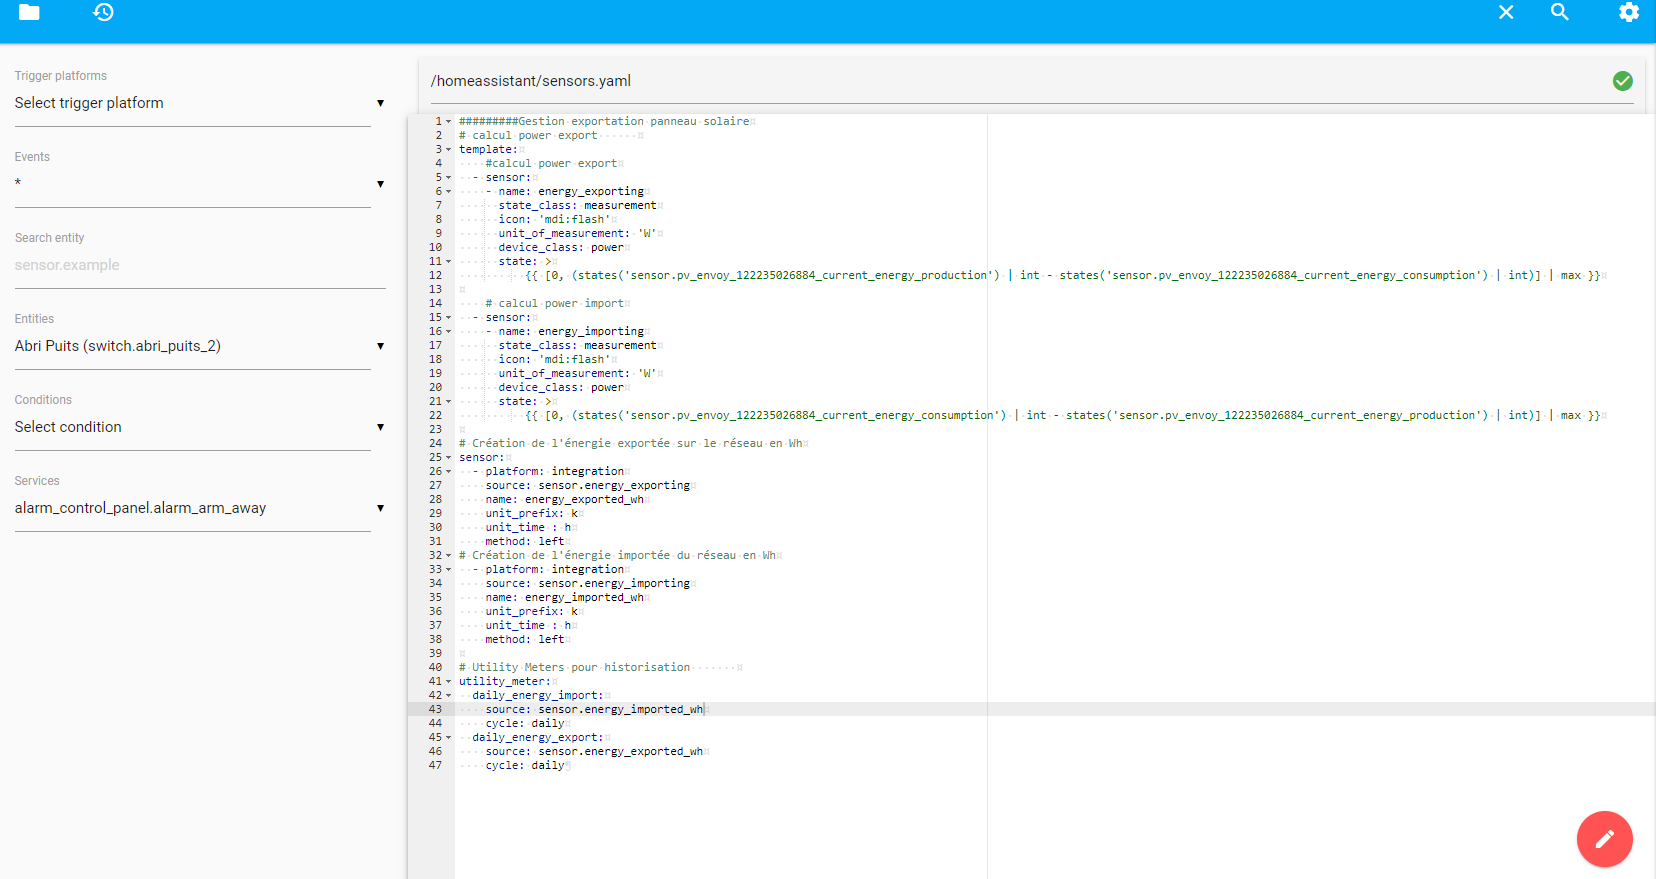
Task: Click the text 'name: energy_exporting'
Action: point(571,191)
